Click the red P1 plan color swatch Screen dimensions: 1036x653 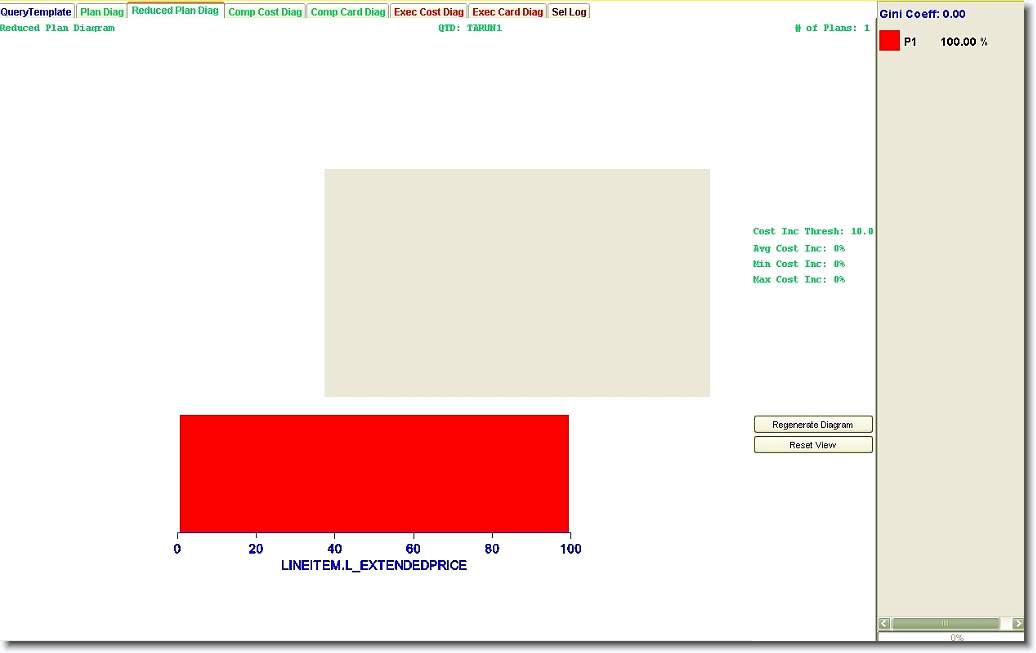[889, 41]
